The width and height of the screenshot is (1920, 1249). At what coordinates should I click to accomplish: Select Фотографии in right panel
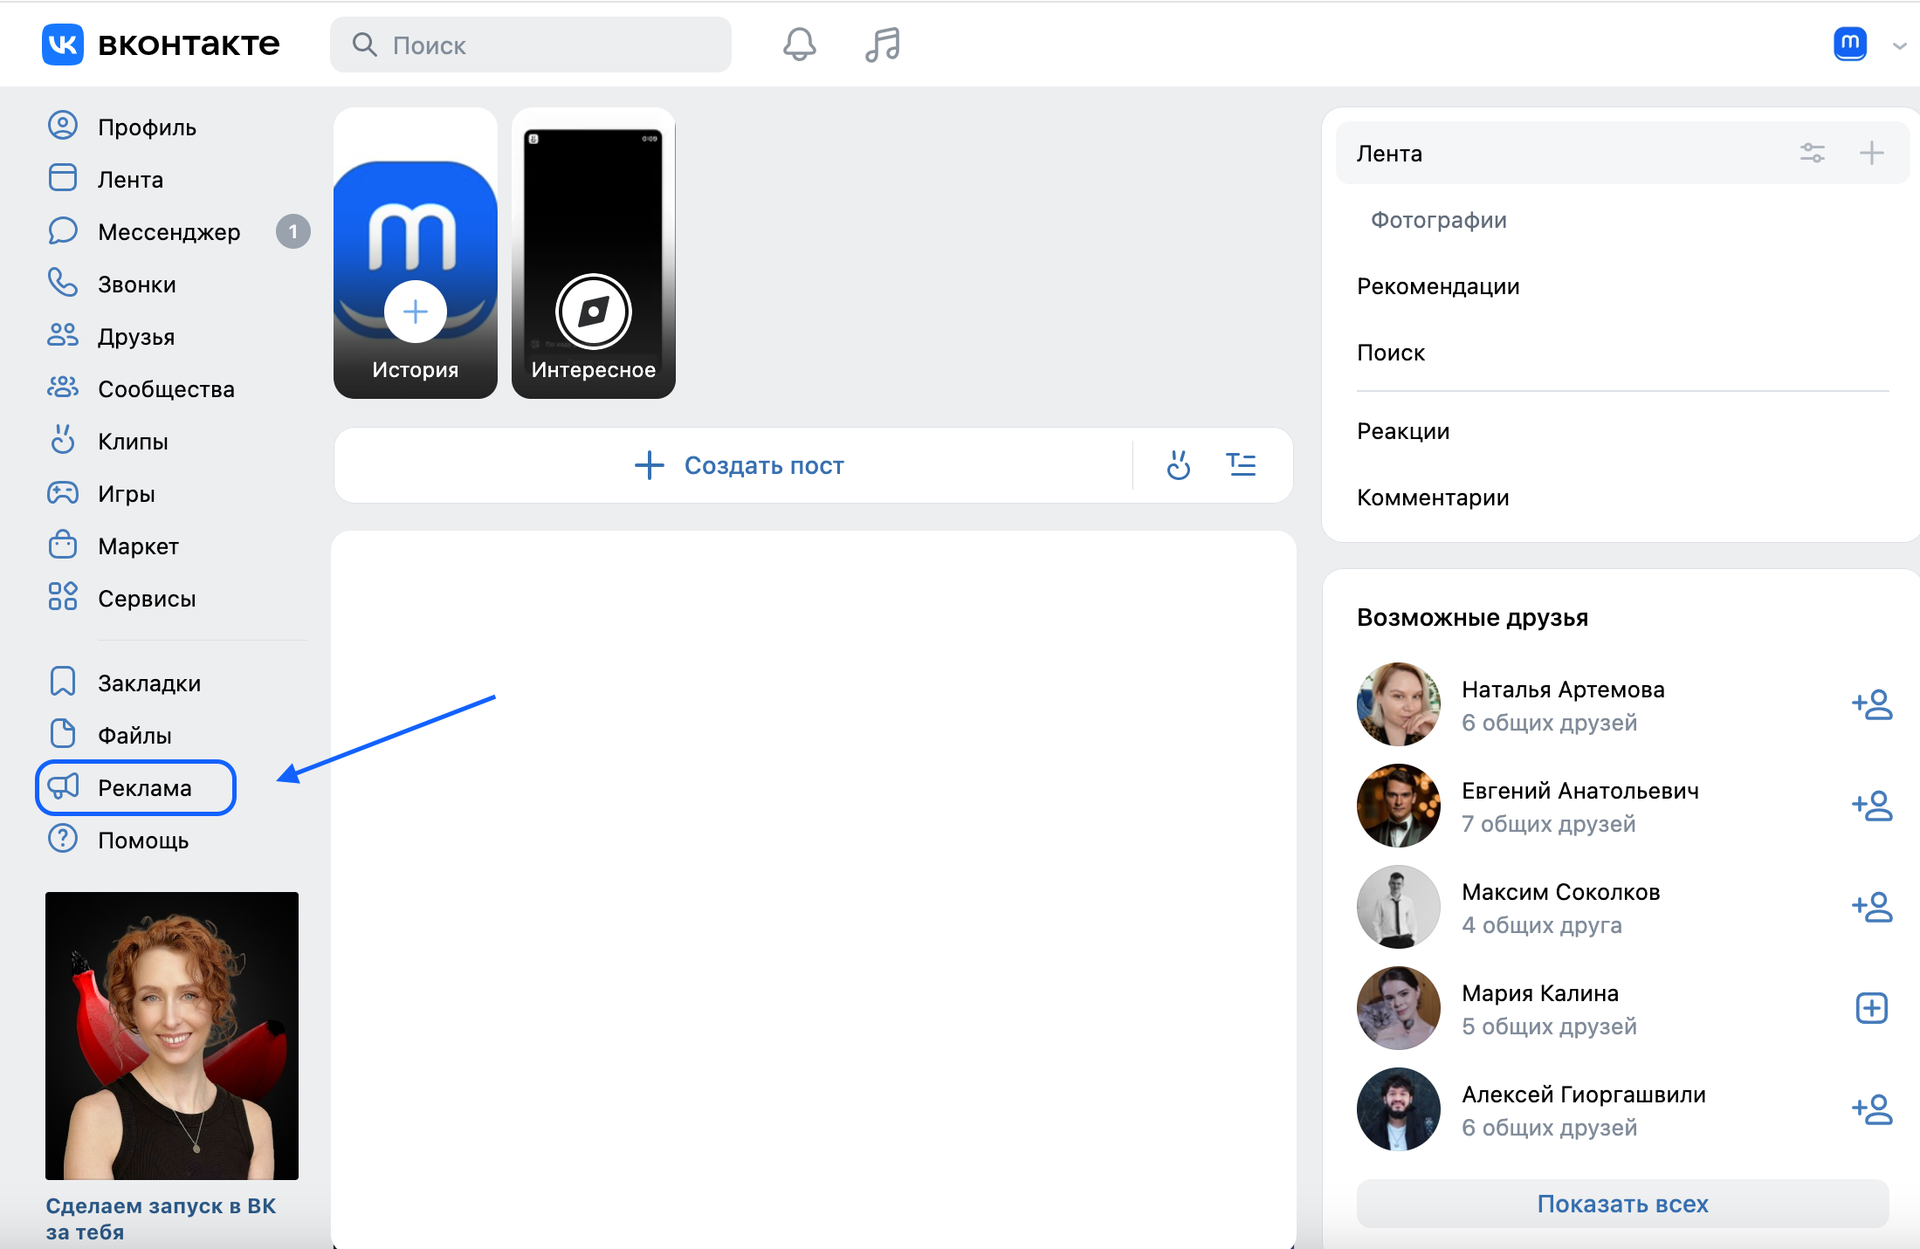coord(1438,220)
